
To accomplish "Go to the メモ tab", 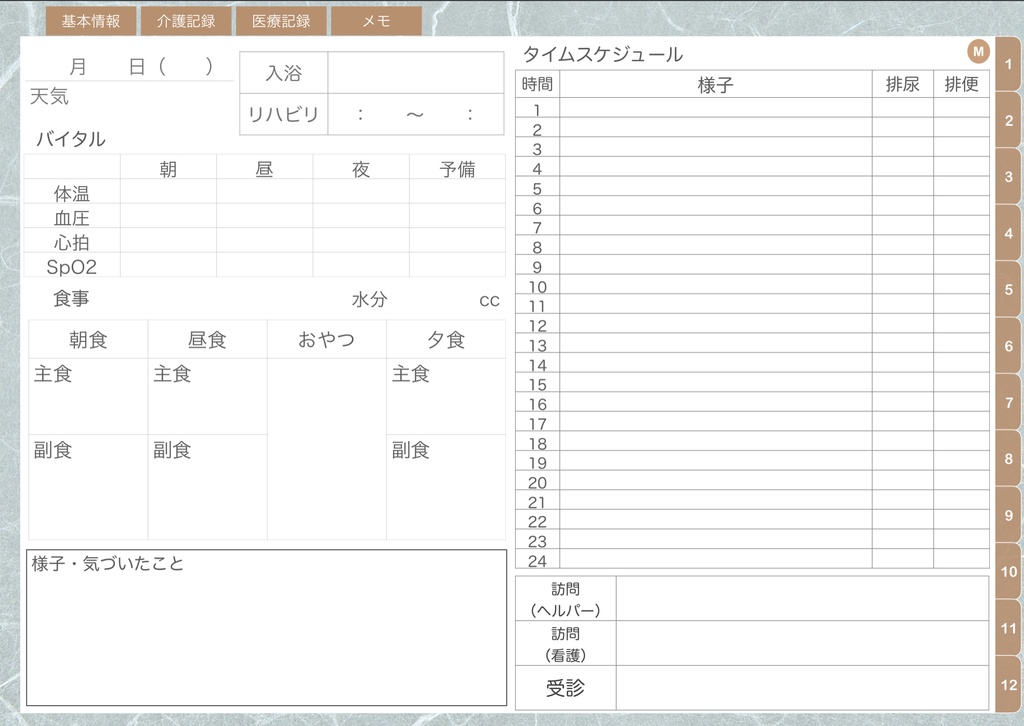I will pos(376,20).
